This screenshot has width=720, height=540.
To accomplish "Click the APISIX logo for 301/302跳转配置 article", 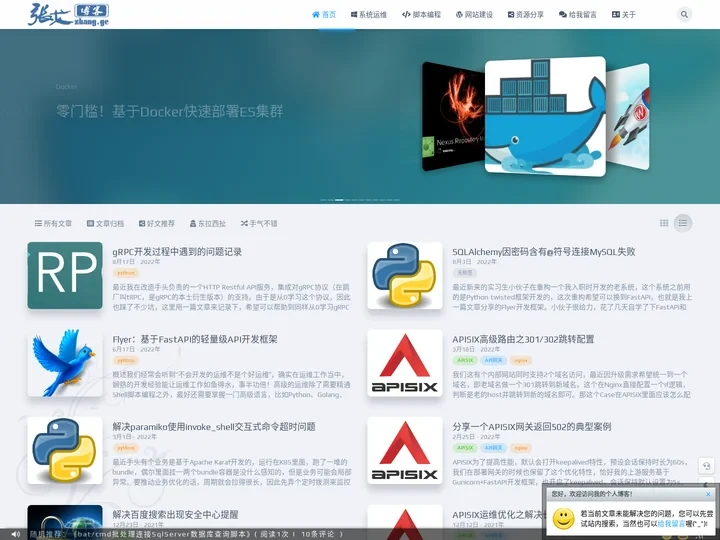I will 405,363.
